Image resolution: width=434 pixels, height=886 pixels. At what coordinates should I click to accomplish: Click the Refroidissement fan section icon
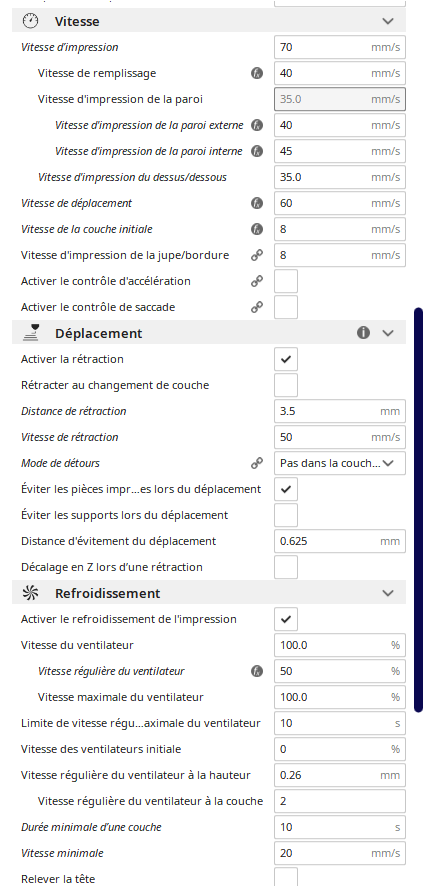click(30, 593)
